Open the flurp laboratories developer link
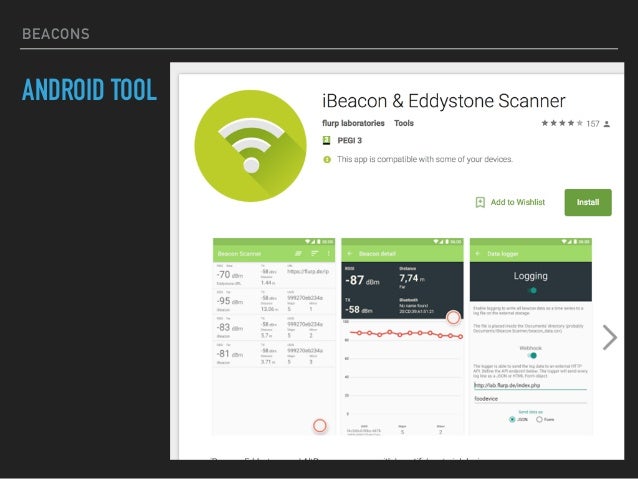 coord(353,123)
